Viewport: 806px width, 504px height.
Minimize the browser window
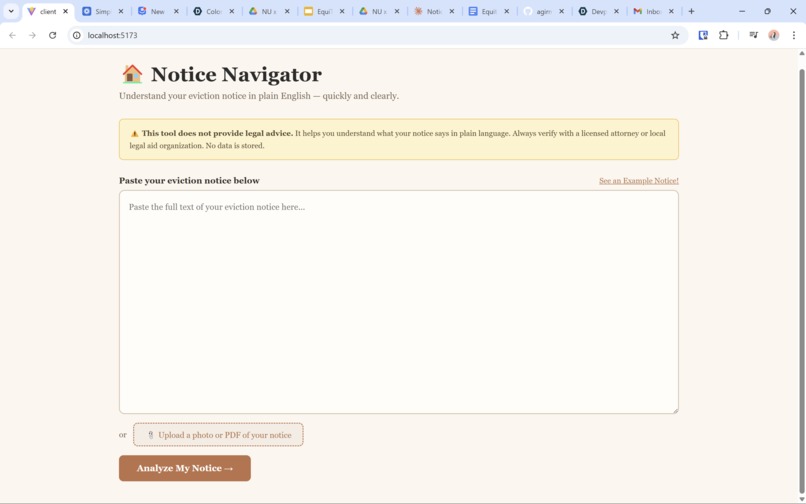click(x=742, y=11)
